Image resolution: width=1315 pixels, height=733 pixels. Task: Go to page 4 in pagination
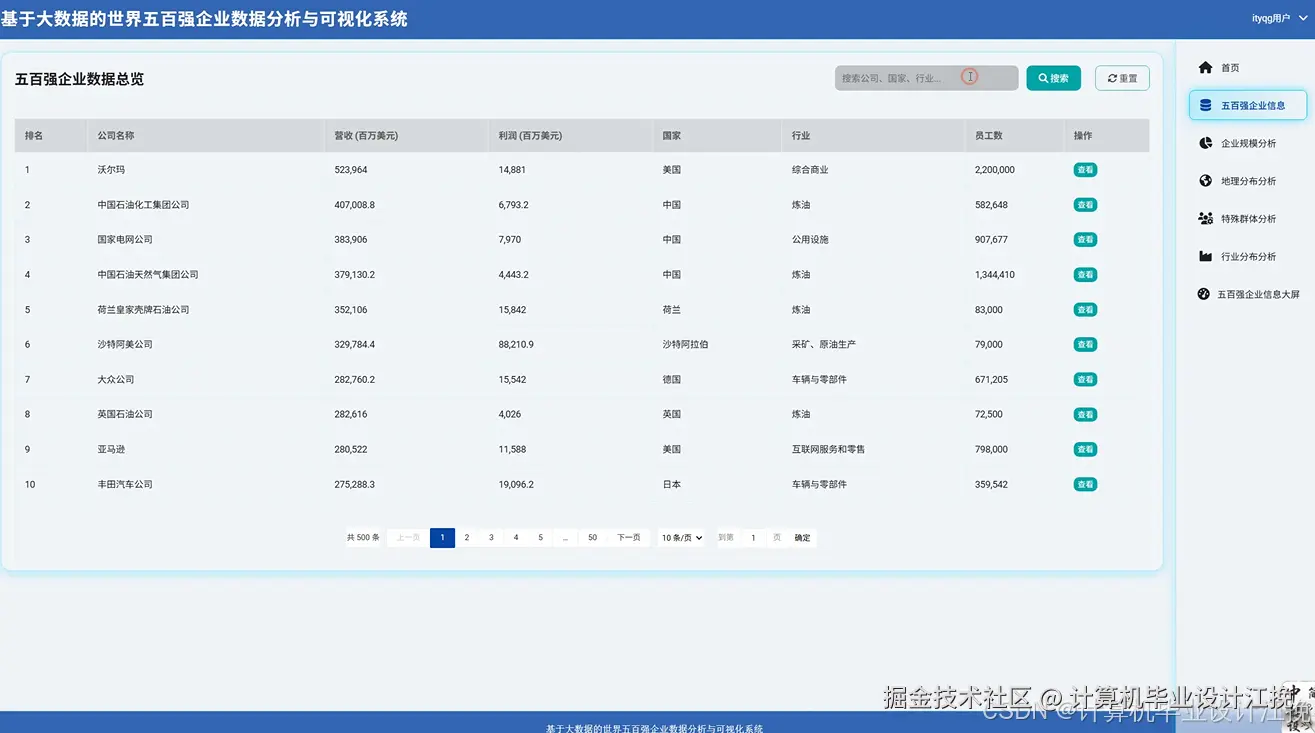pos(516,537)
